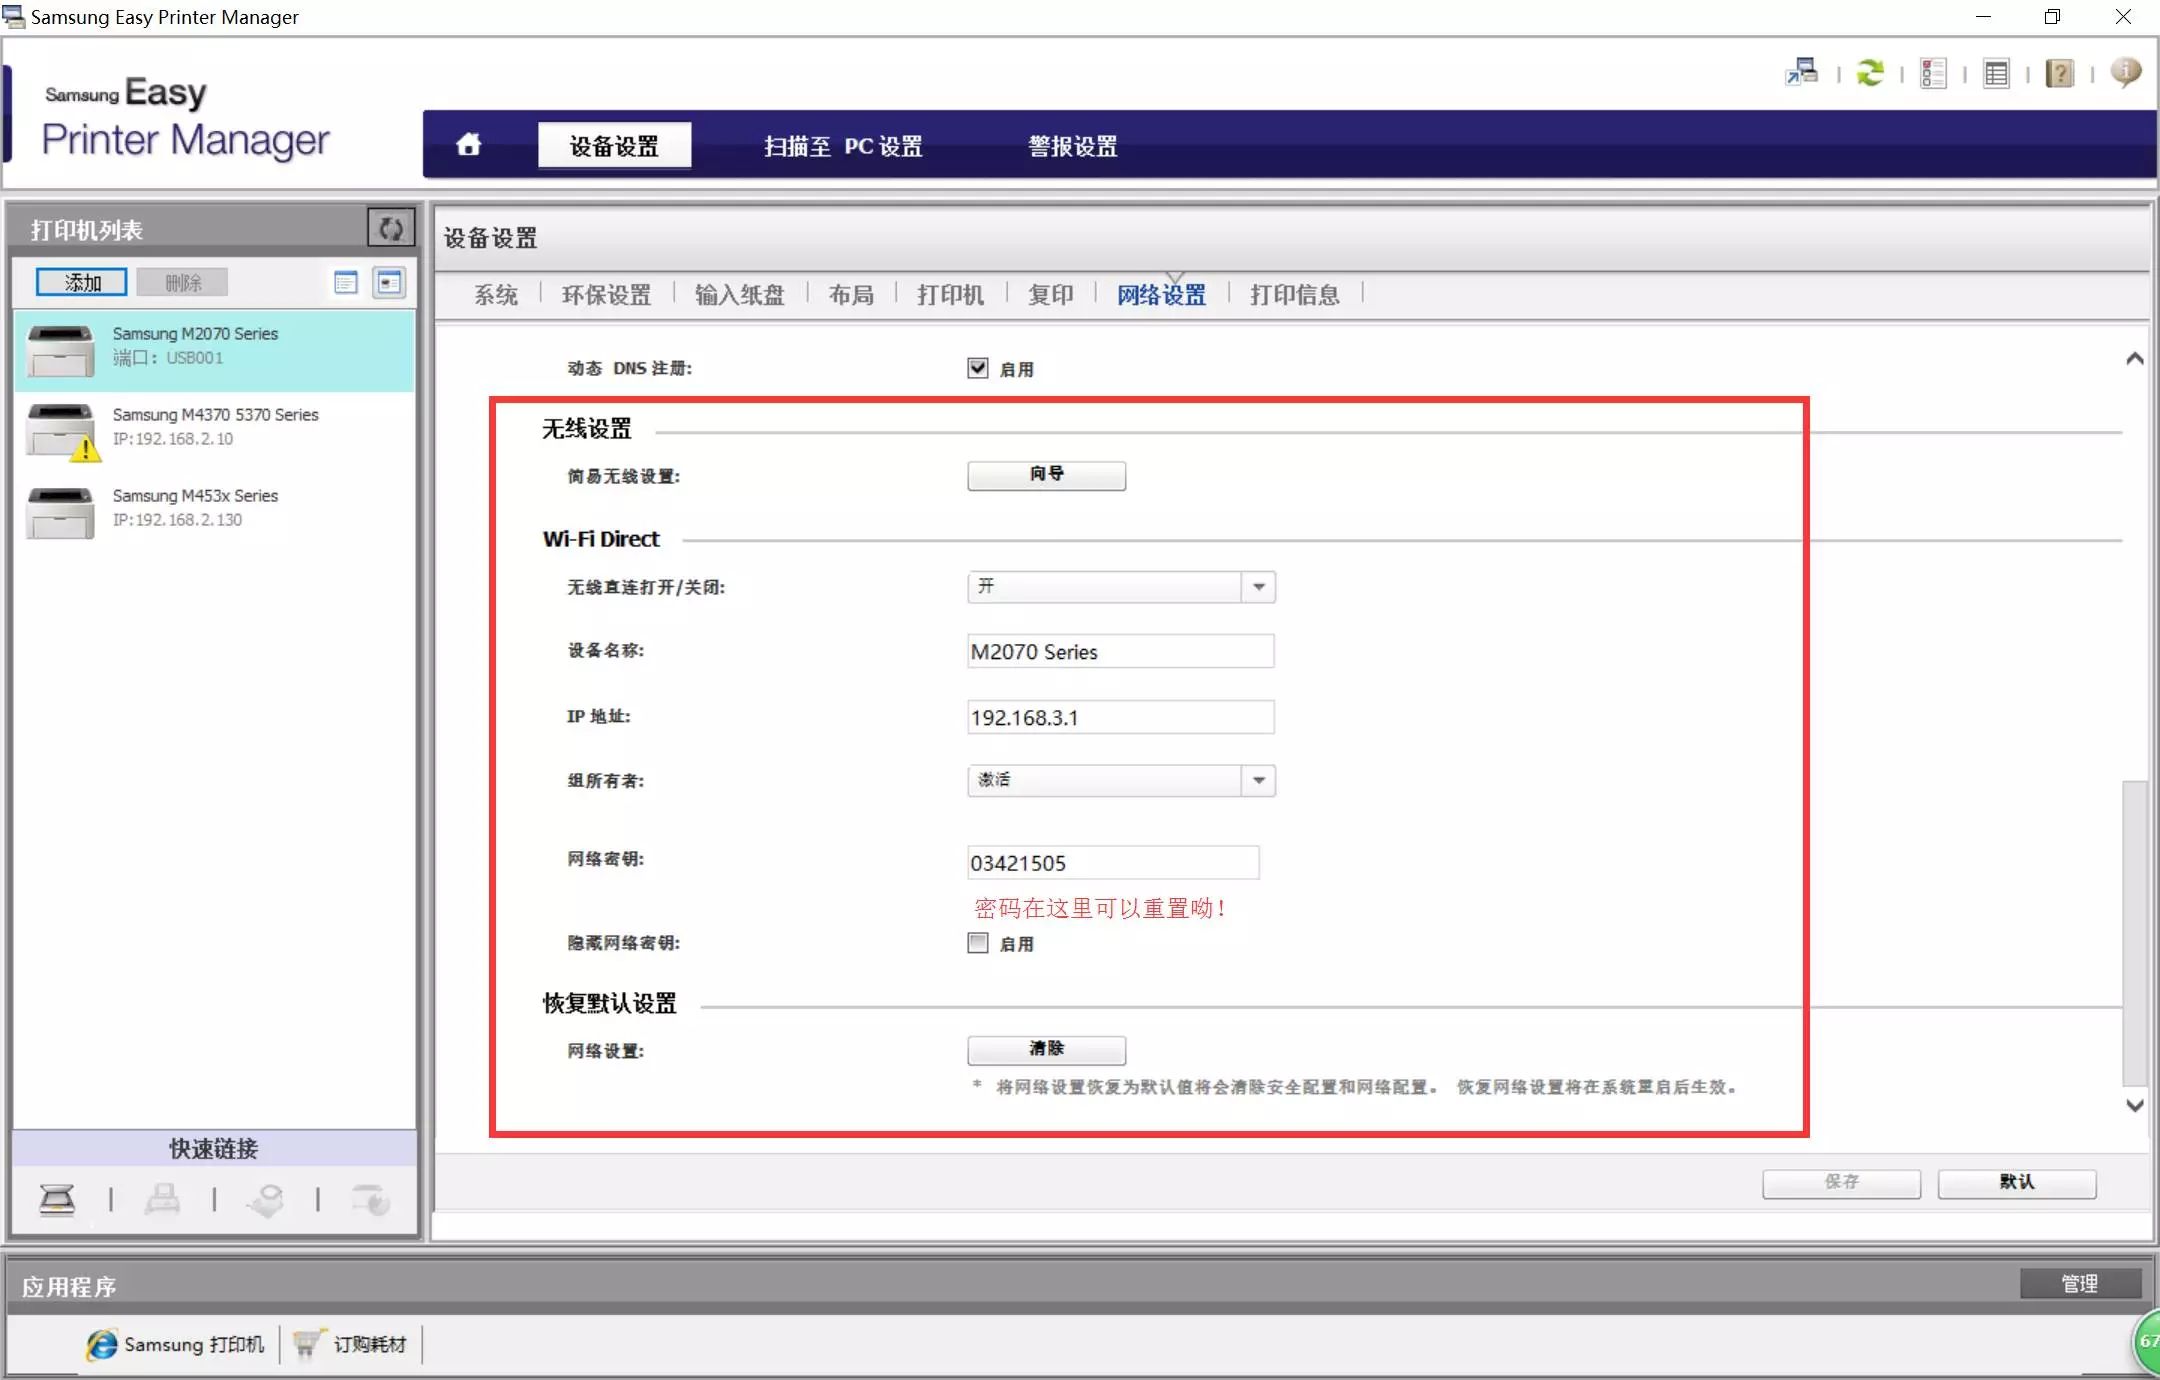
Task: Click the M4370 5370 printer warning icon
Action: pos(86,449)
